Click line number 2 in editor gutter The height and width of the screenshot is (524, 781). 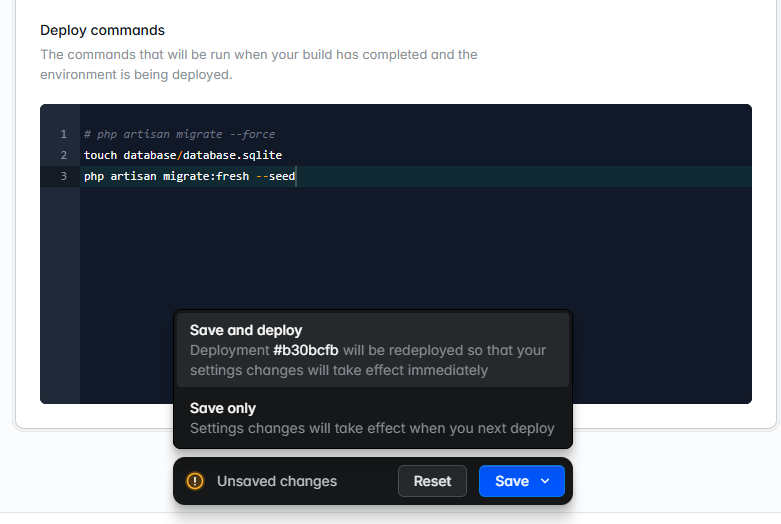(63, 155)
